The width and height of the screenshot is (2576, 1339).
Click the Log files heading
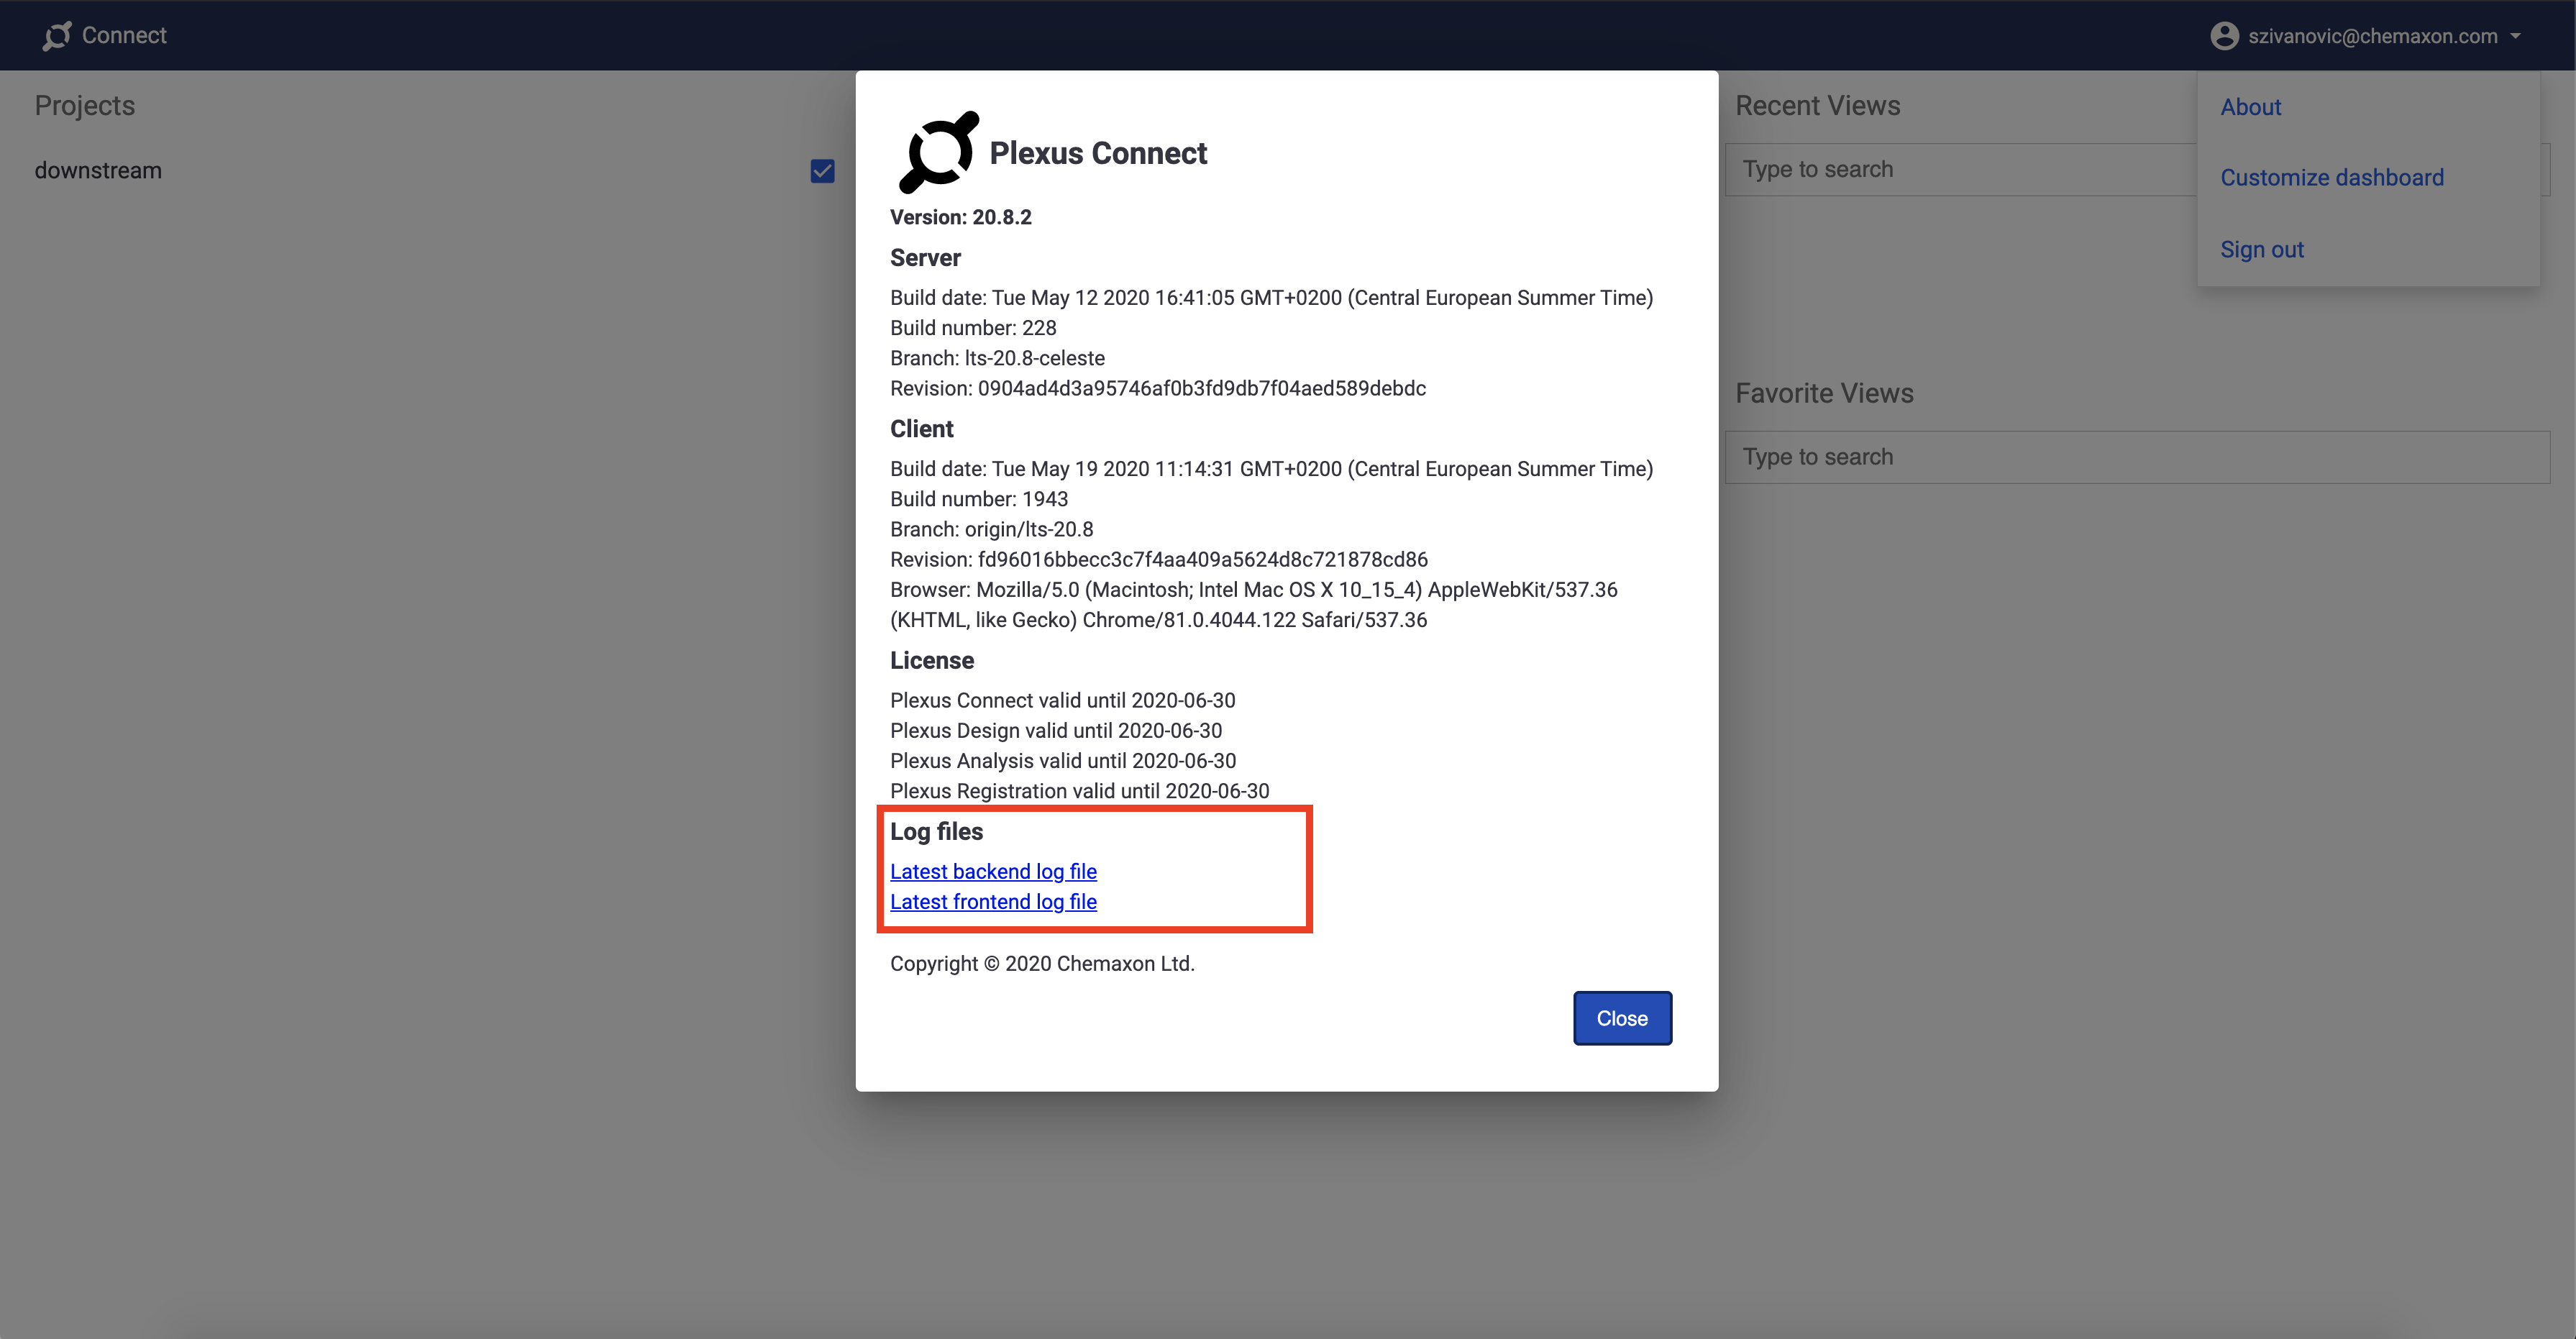936,831
